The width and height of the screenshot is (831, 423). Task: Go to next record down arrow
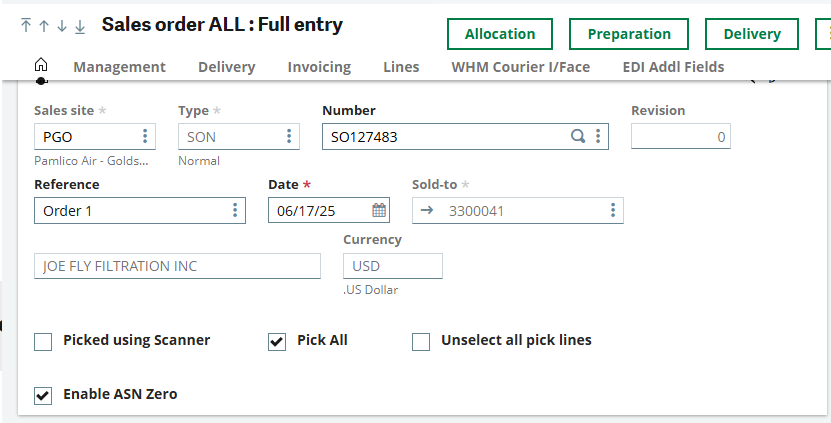(62, 26)
